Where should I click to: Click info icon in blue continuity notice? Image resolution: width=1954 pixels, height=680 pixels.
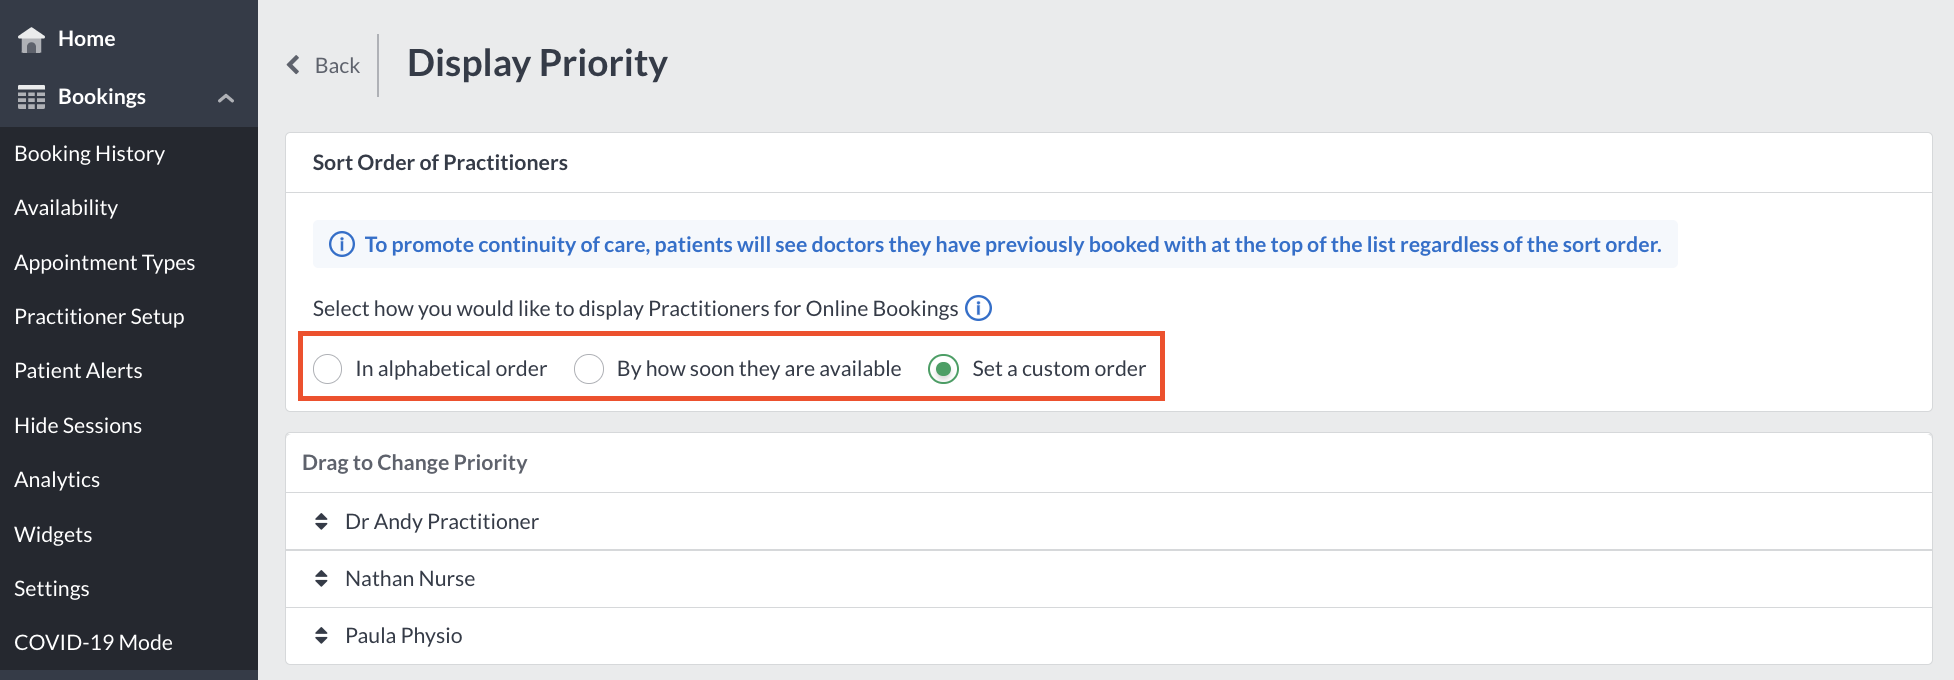[342, 244]
